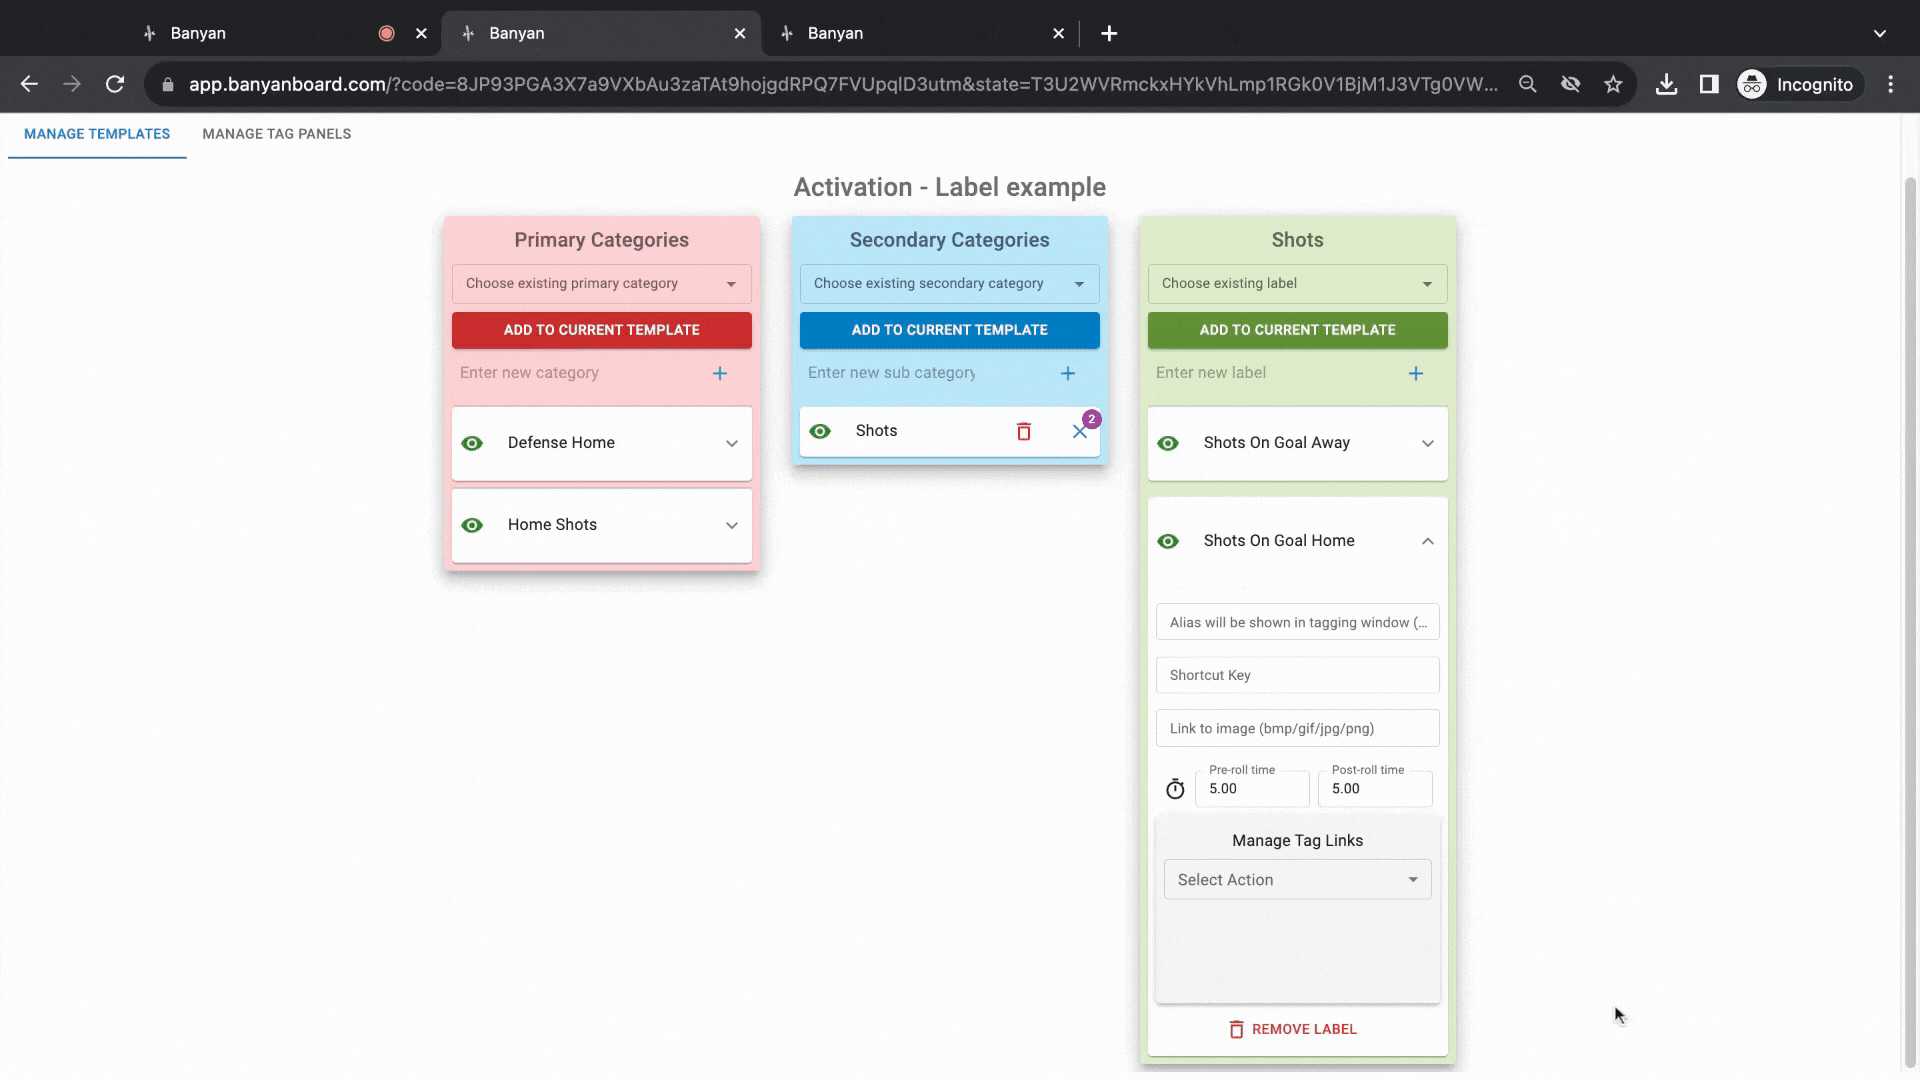Open a new browser tab
This screenshot has width=1920, height=1080.
pyautogui.click(x=1109, y=33)
